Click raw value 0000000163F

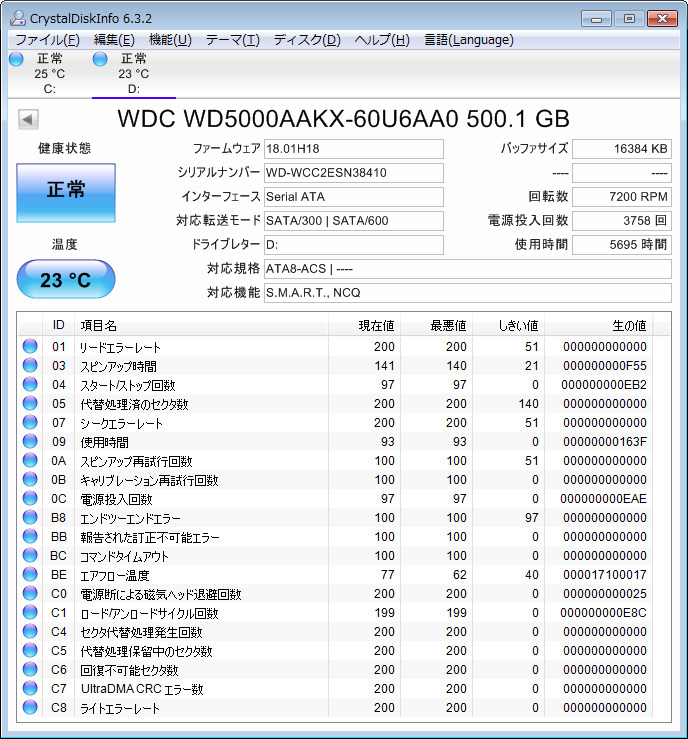[605, 442]
